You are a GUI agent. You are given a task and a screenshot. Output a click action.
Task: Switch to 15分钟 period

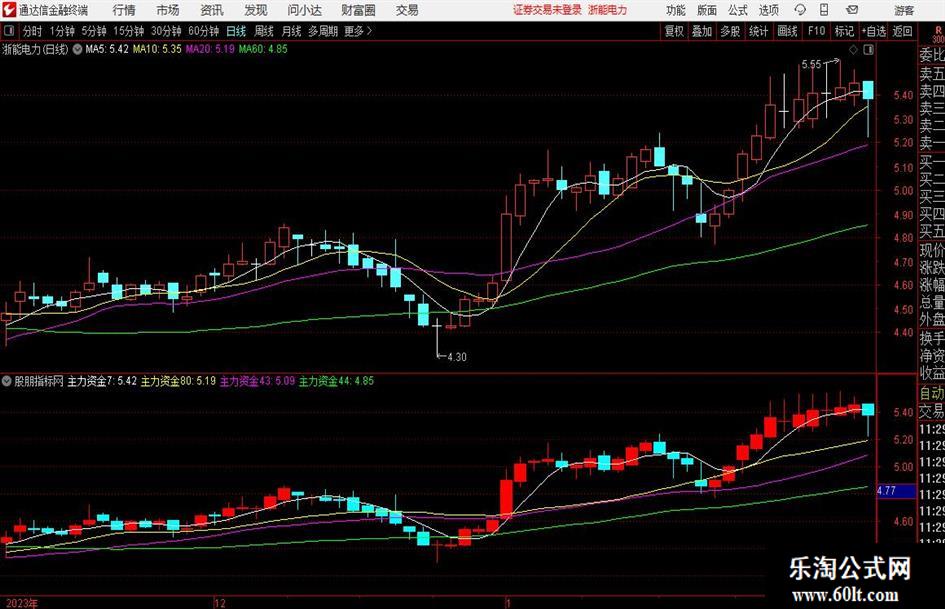click(128, 31)
